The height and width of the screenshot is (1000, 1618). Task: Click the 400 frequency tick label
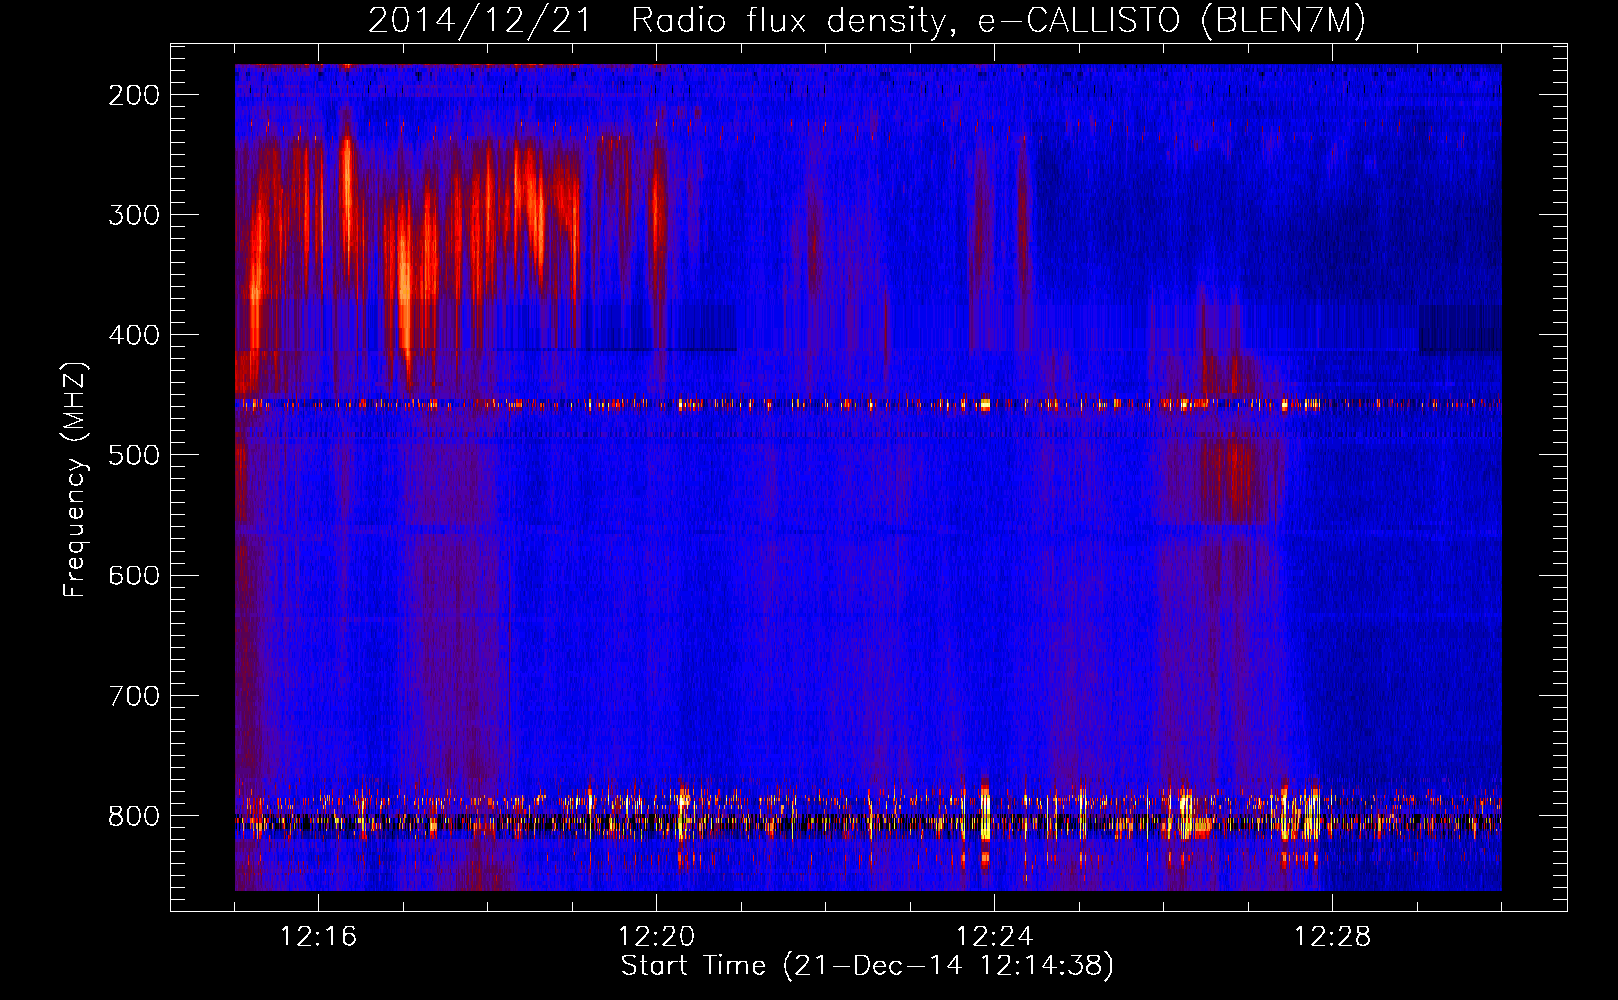[134, 335]
